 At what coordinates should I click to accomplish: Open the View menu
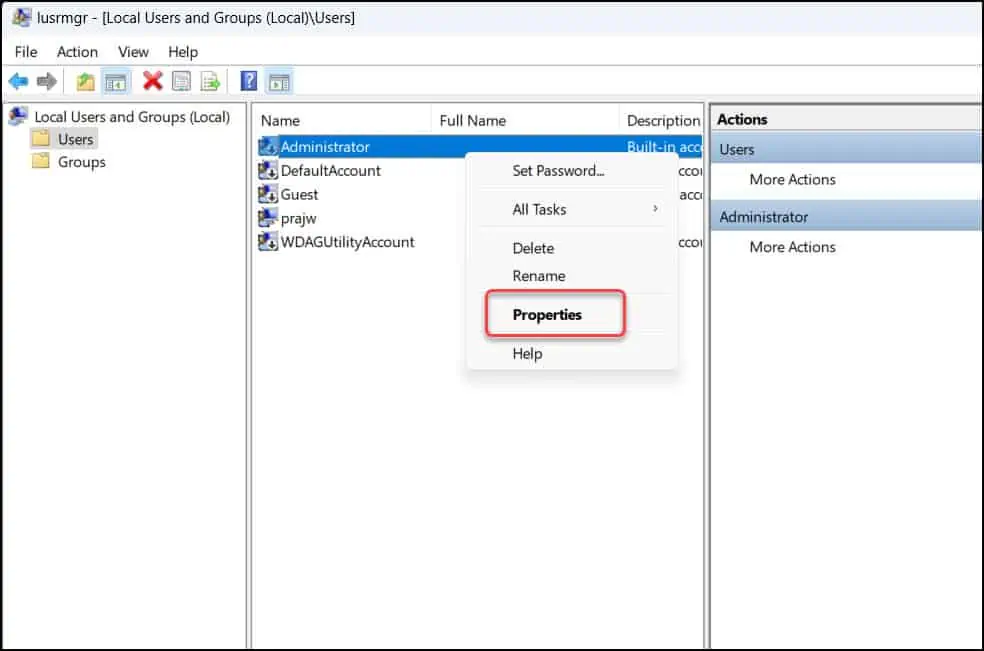pos(133,52)
